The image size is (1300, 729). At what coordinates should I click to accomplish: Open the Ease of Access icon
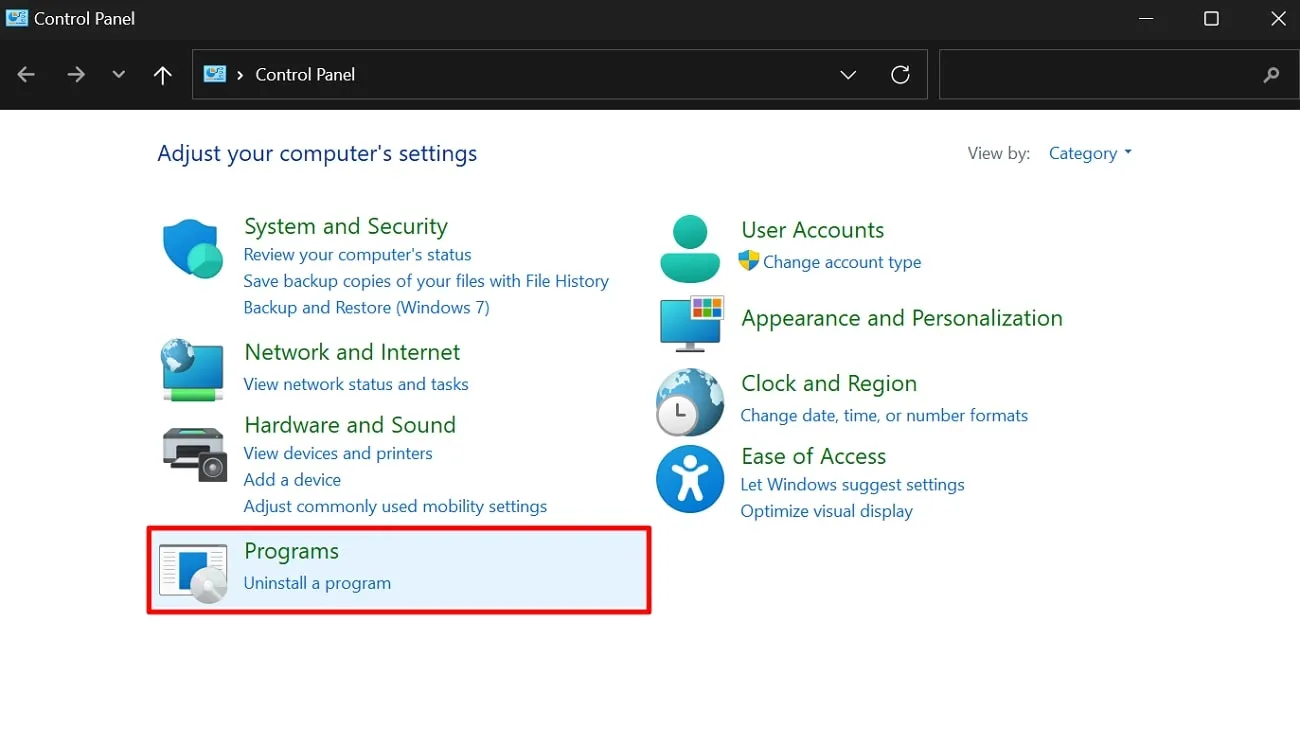tap(689, 479)
